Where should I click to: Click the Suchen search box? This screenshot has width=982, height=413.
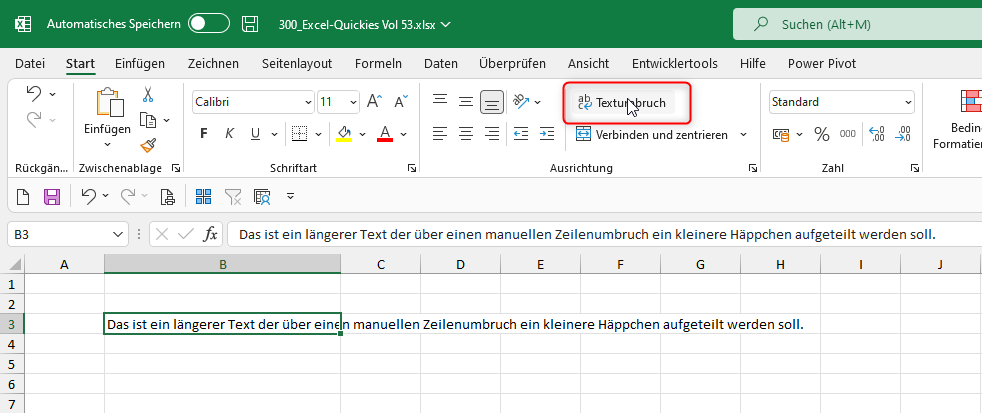click(x=857, y=24)
